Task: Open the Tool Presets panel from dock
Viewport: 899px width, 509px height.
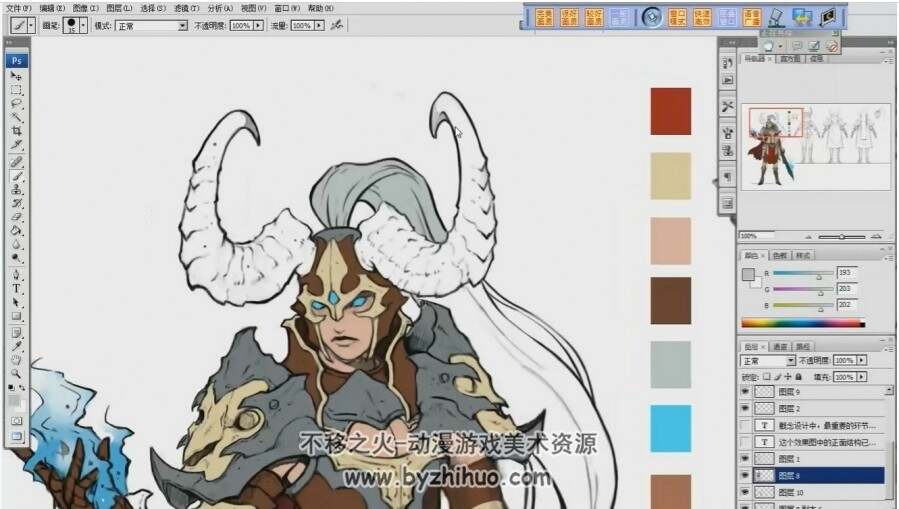Action: (x=728, y=107)
